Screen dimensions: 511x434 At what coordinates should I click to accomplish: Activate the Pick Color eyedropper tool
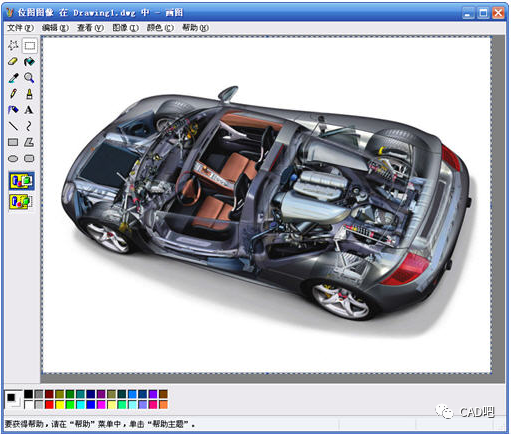coord(13,78)
